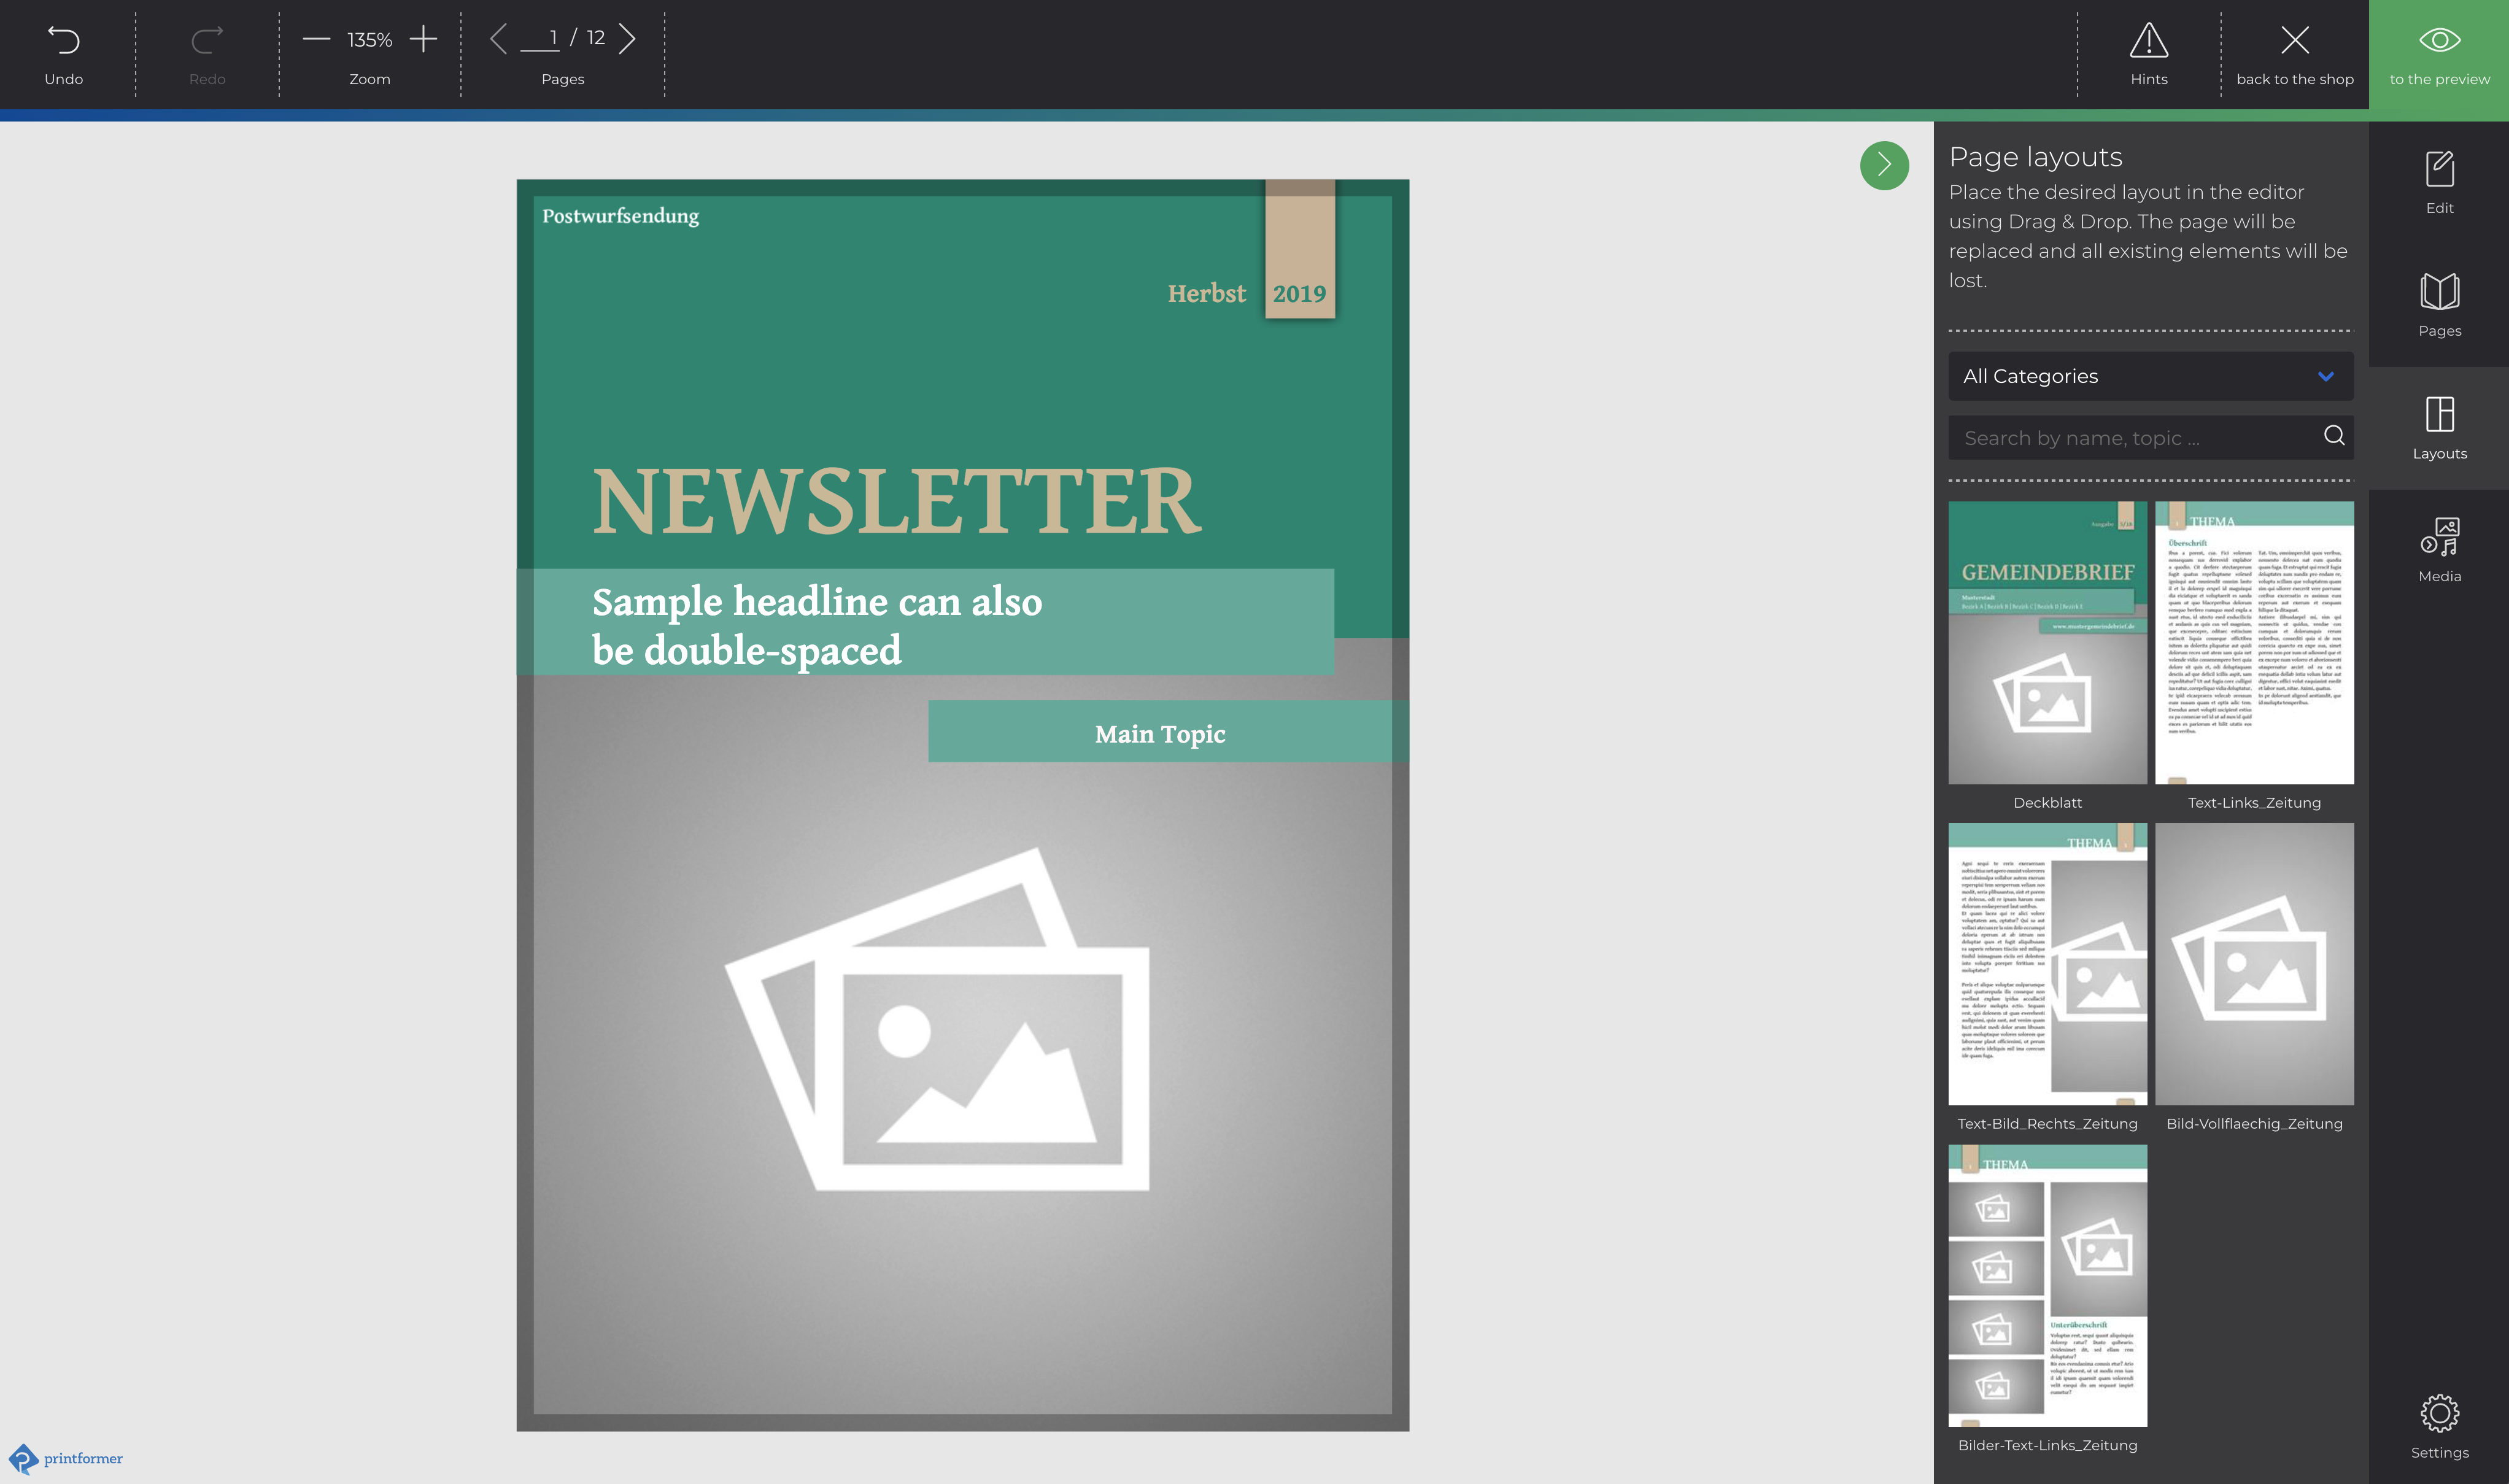
Task: Open the Media panel icon
Action: click(x=2439, y=537)
